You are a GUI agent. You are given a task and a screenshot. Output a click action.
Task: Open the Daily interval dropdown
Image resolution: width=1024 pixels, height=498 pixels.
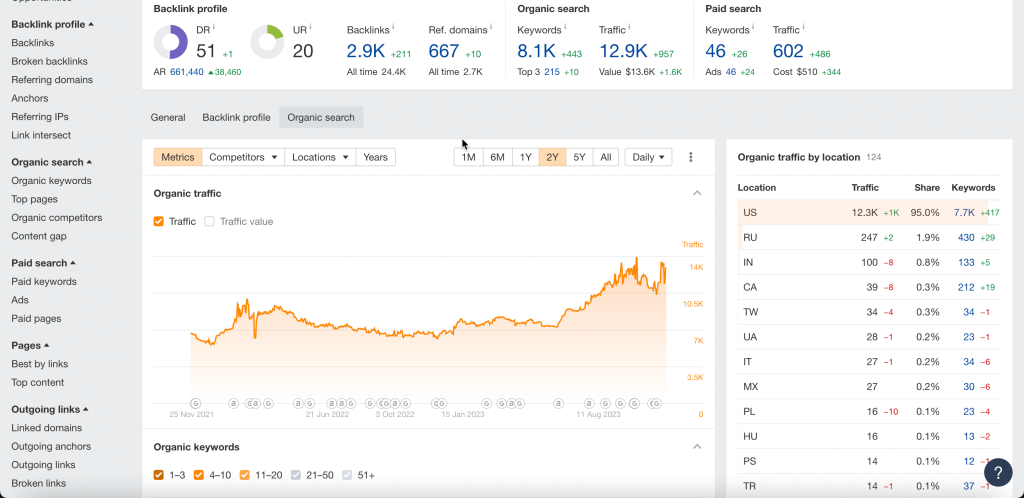point(648,157)
